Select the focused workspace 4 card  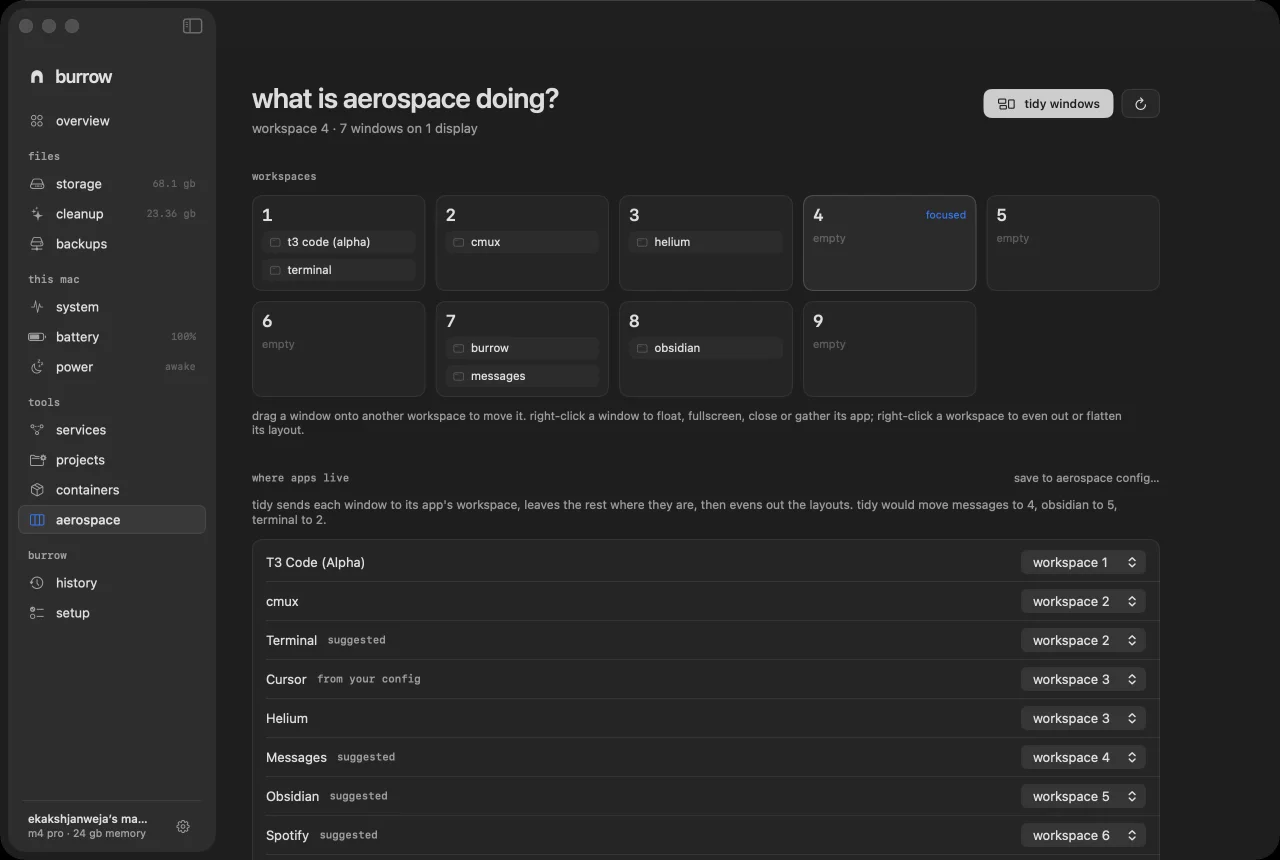[889, 243]
